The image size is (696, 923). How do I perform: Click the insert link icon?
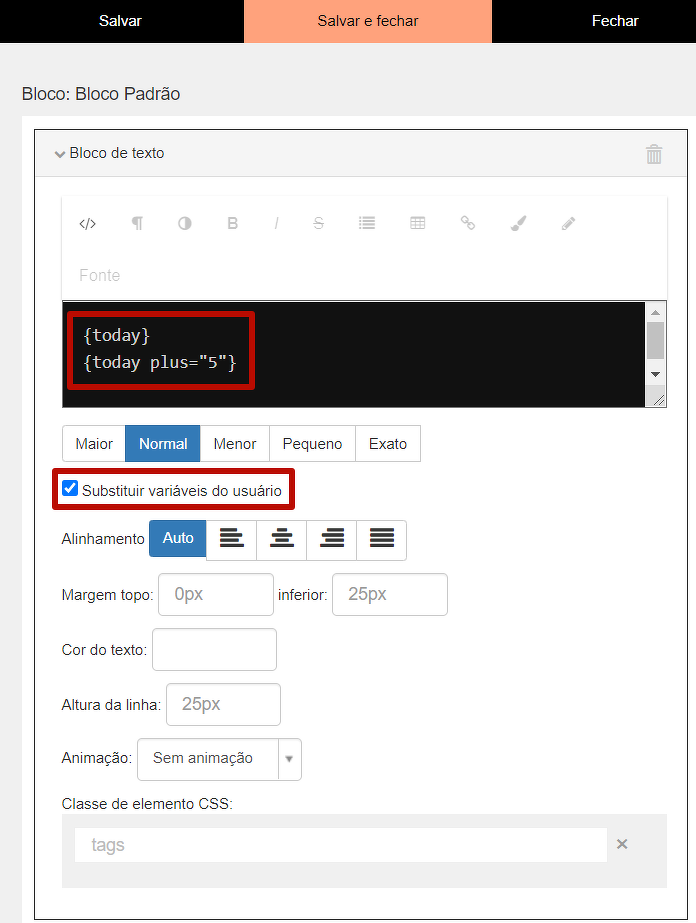point(467,224)
